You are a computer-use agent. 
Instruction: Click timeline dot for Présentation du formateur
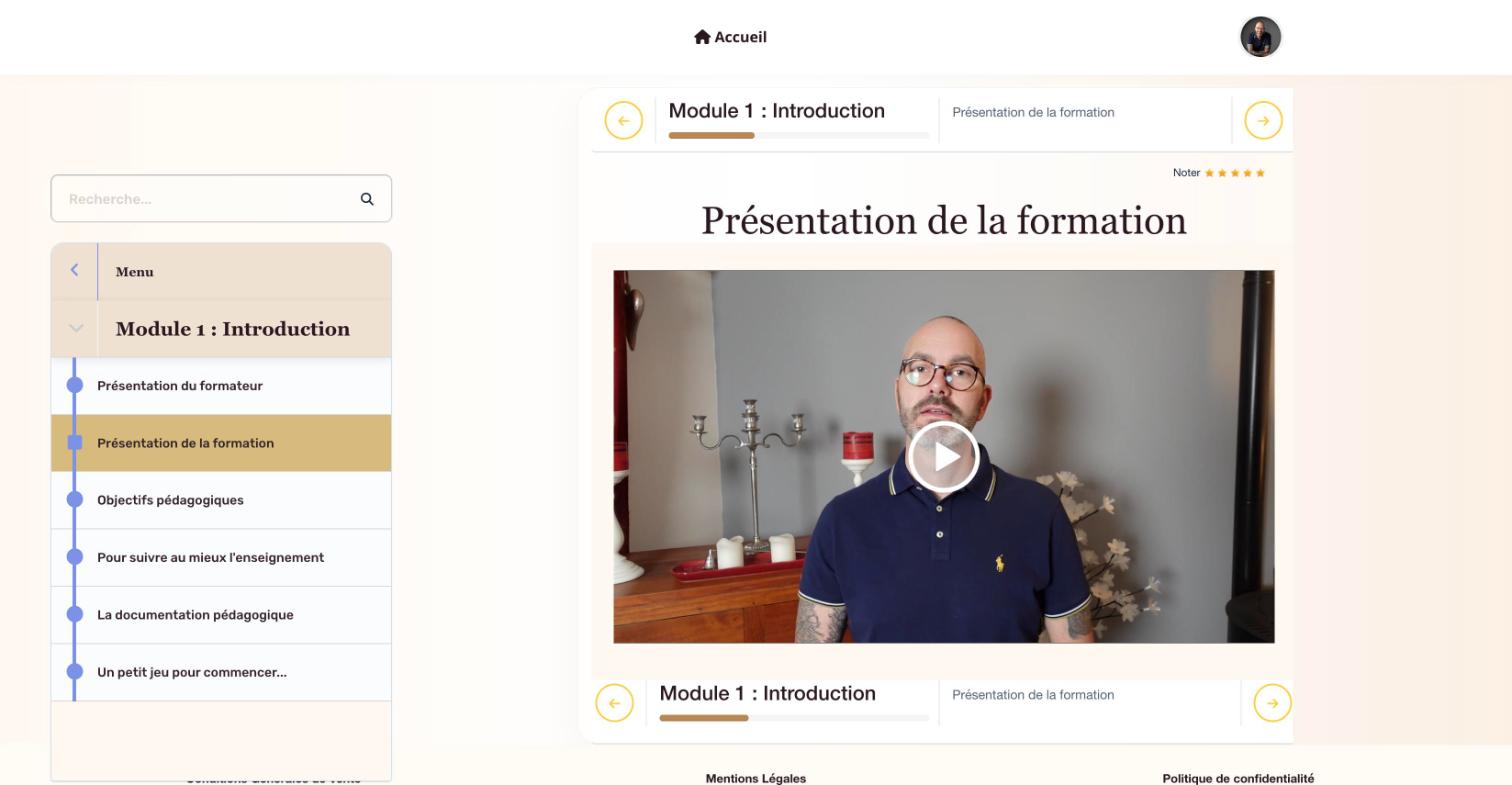(x=75, y=385)
